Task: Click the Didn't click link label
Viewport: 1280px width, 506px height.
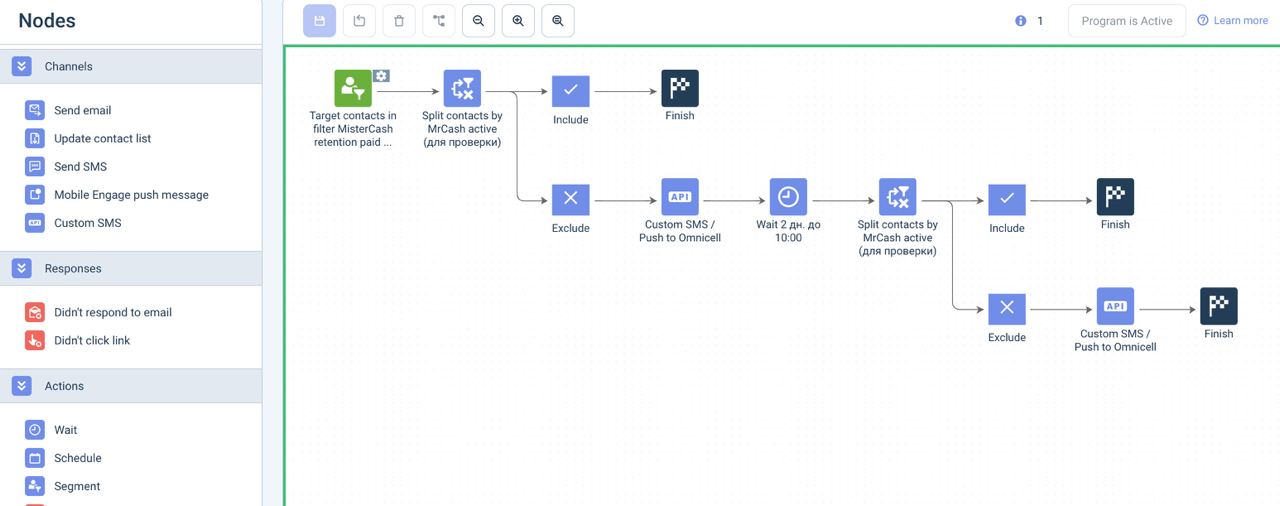Action: point(92,340)
